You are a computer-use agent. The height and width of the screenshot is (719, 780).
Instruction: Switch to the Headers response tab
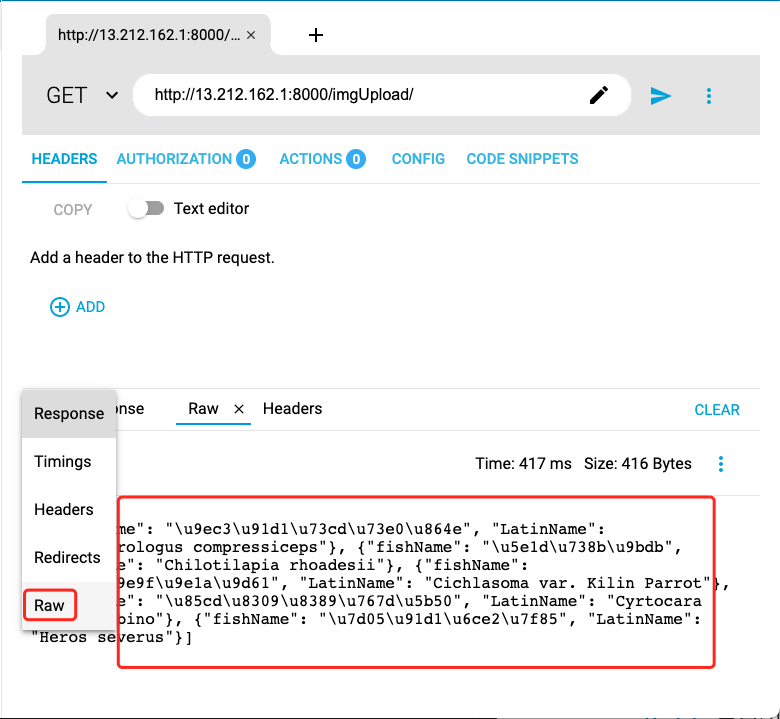click(292, 409)
